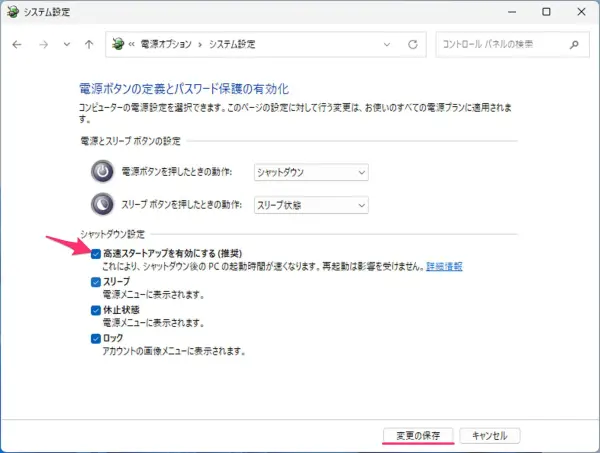Click the power options icon in address bar
Image resolution: width=600 pixels, height=453 pixels.
tap(119, 45)
